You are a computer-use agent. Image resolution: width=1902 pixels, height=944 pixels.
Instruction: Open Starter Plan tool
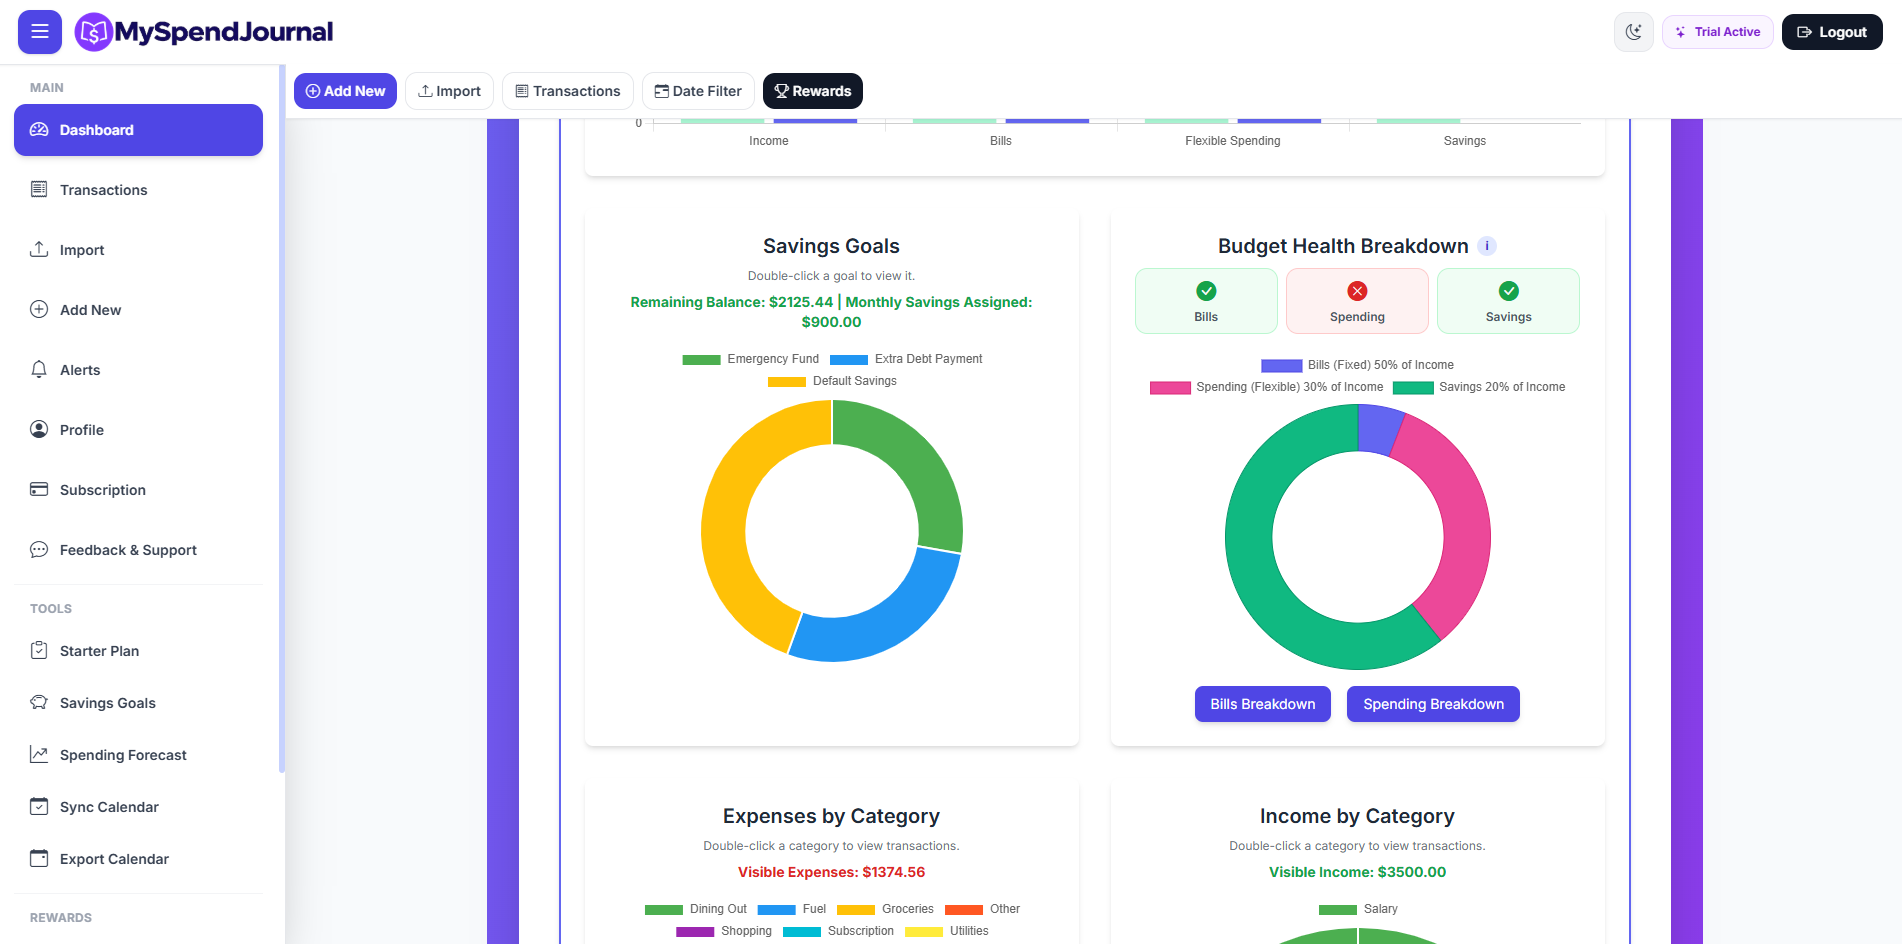pyautogui.click(x=138, y=651)
